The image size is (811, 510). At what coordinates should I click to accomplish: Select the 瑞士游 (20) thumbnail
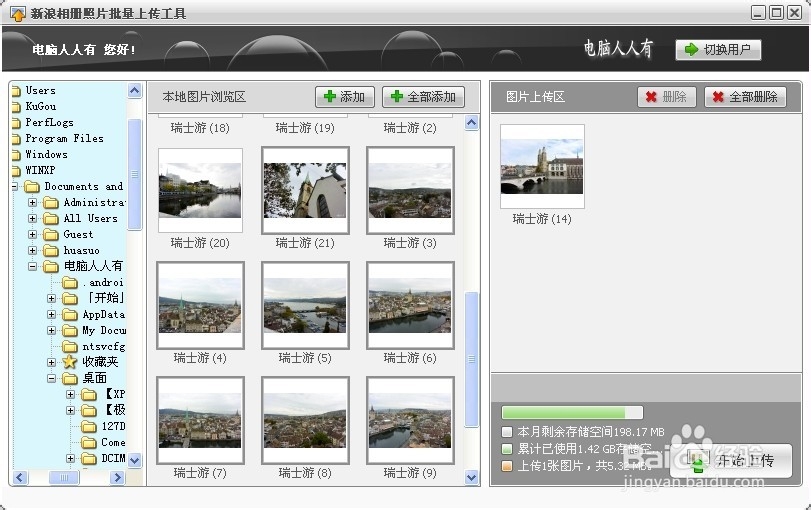pos(200,190)
